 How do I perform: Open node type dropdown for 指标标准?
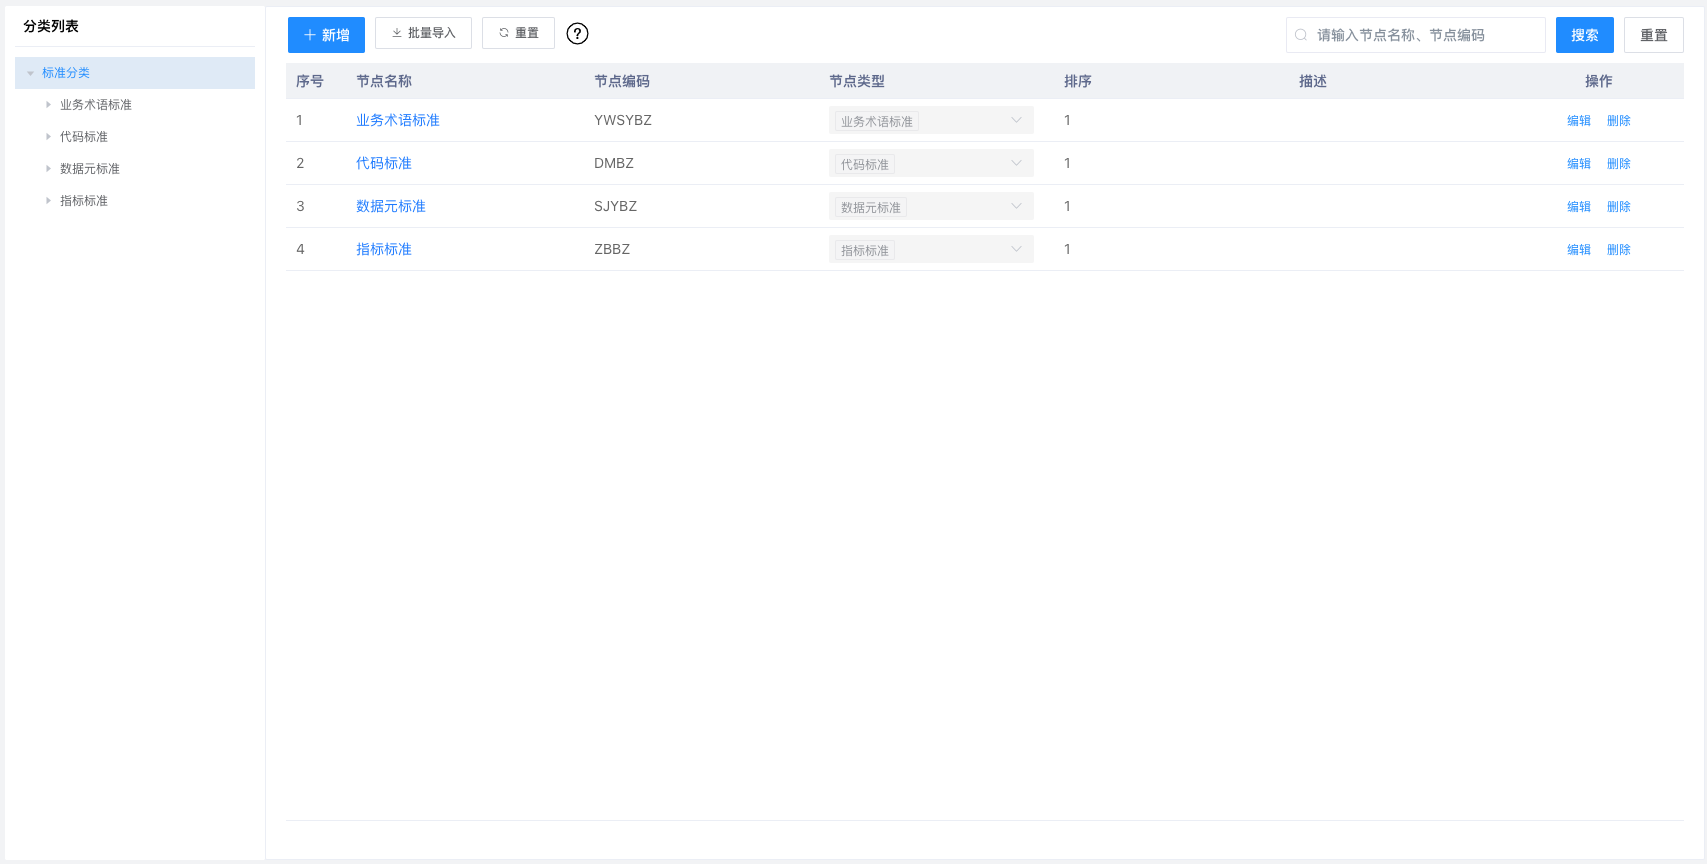click(x=930, y=250)
